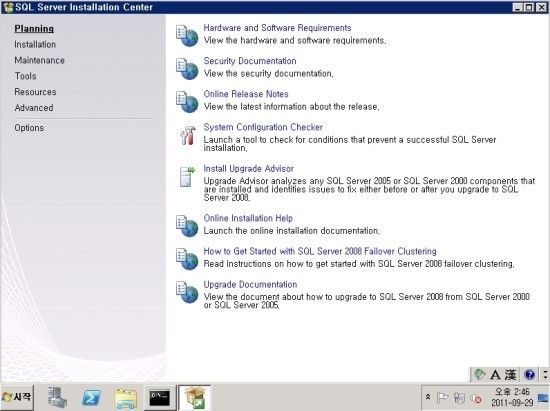Screen dimensions: 550x411
Task: Click 'View the latest information about the release.'
Action: pyautogui.click(x=291, y=107)
